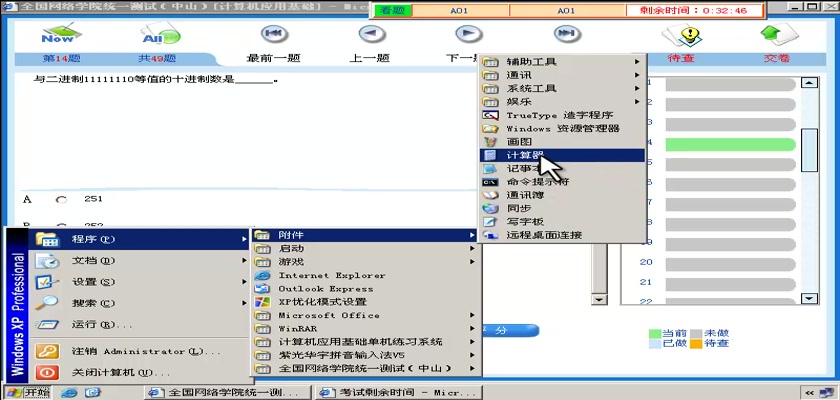Expand 附件 Accessories folder
Image resolution: width=840 pixels, height=400 pixels.
(365, 235)
